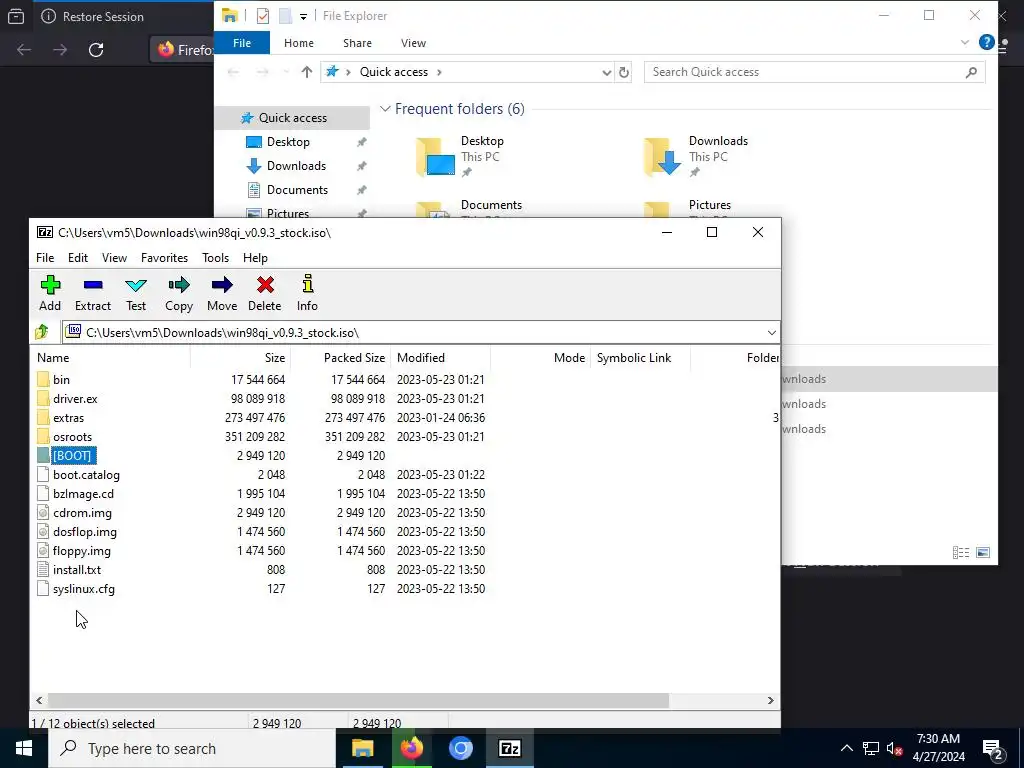Sort by Name column header

pos(111,358)
